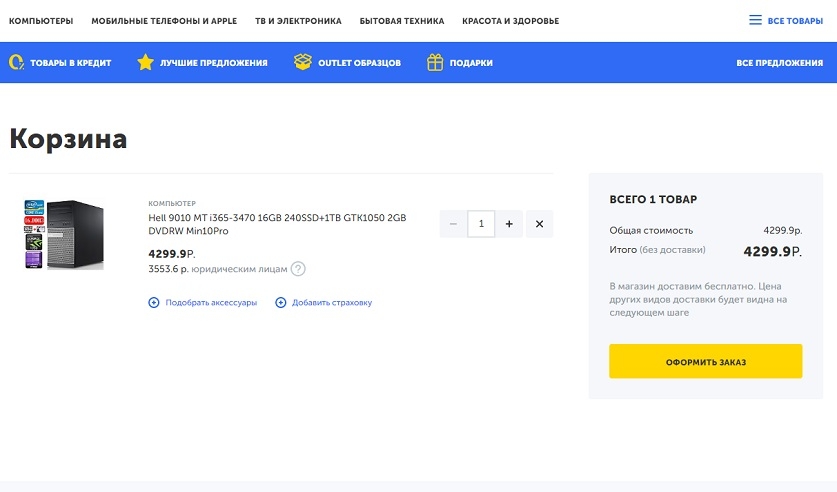Open the Hell 9010 MT product title

pyautogui.click(x=277, y=223)
